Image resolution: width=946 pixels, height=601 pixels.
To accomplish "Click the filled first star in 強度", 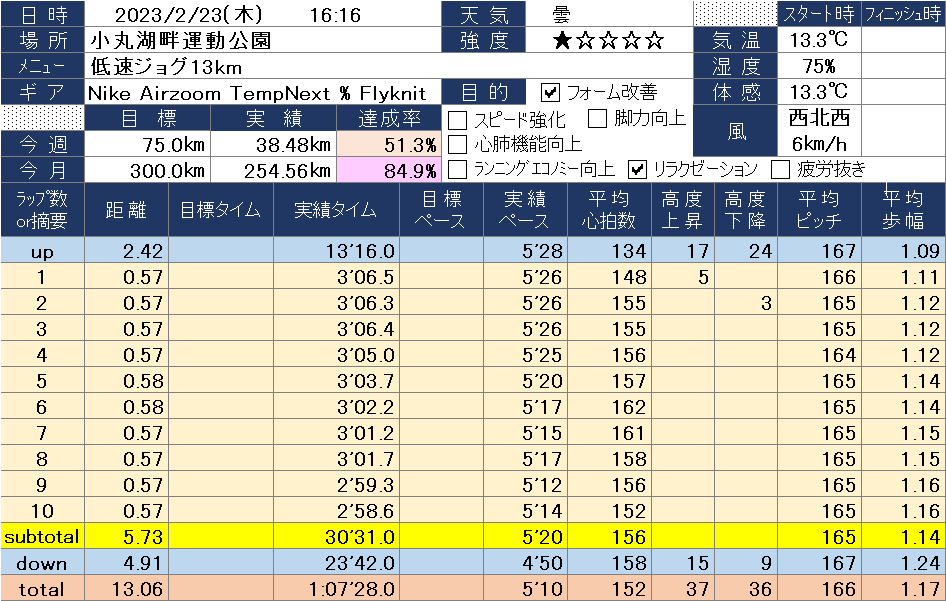I will [562, 41].
